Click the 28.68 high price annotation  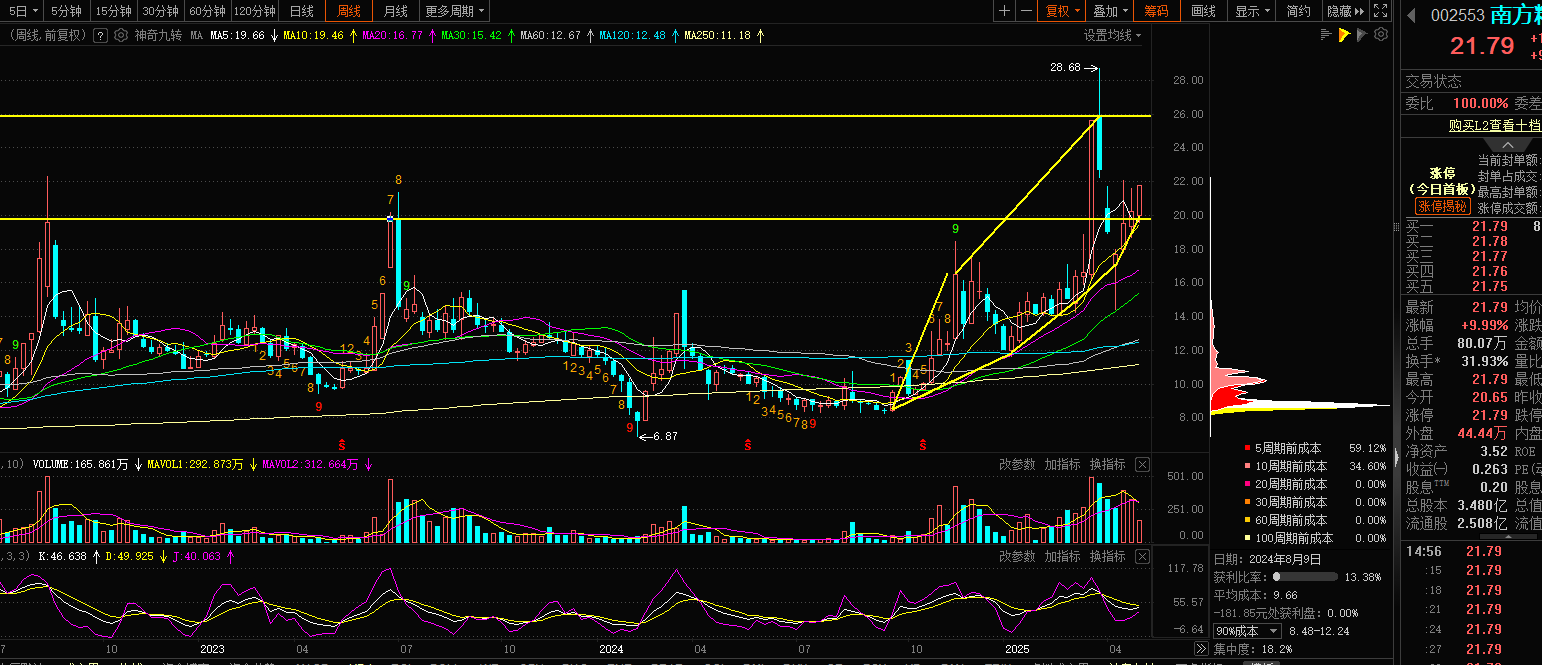coord(1066,68)
